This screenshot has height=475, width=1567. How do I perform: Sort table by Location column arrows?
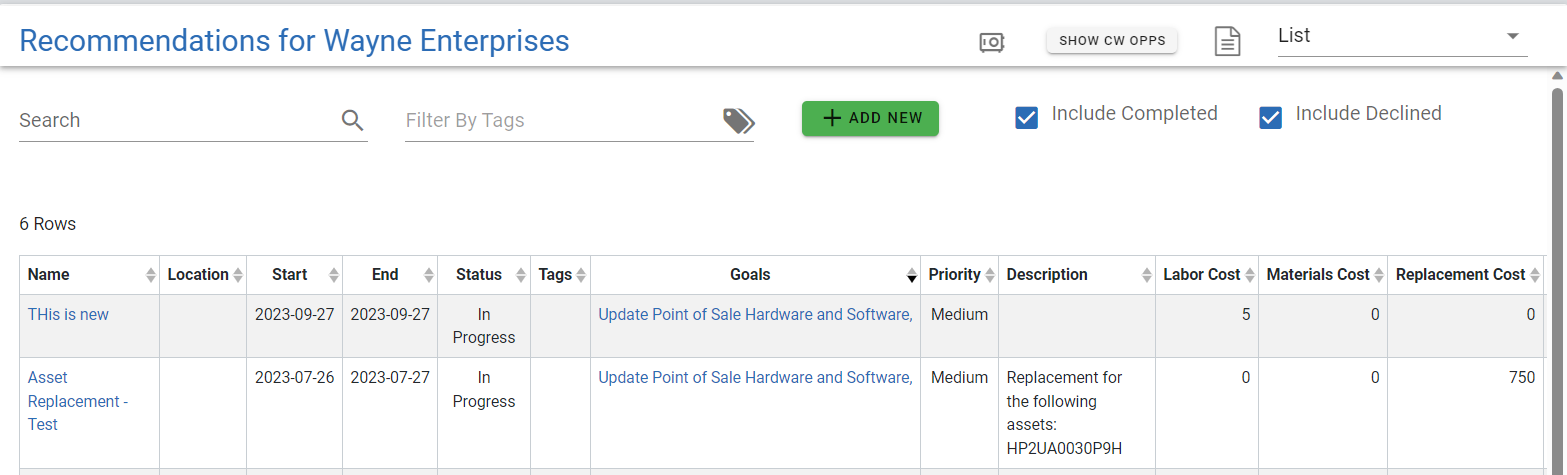click(x=238, y=275)
